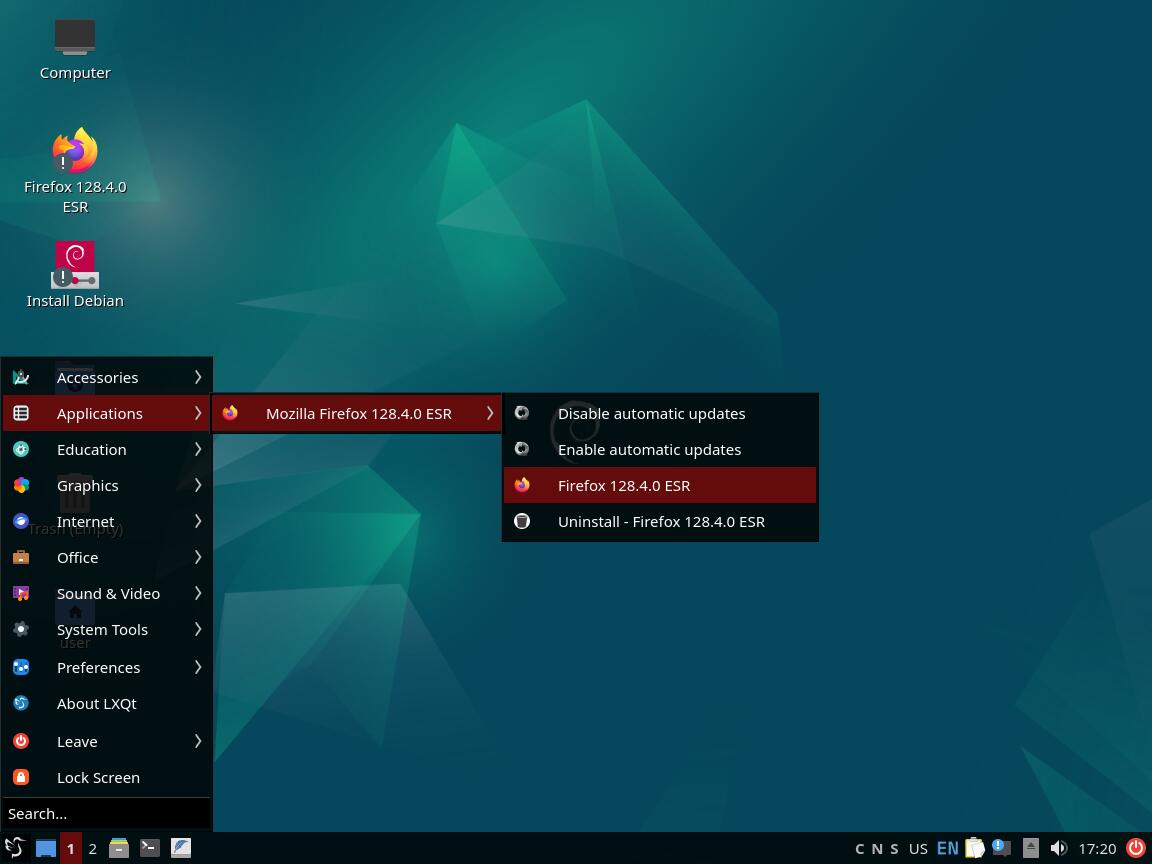
Task: Focus the menu Search field
Action: (107, 814)
